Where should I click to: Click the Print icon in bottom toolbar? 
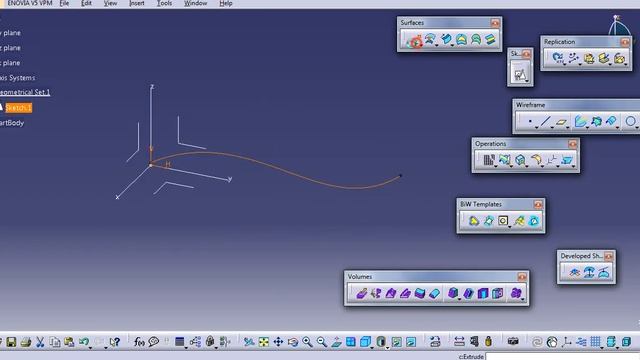tap(26, 342)
